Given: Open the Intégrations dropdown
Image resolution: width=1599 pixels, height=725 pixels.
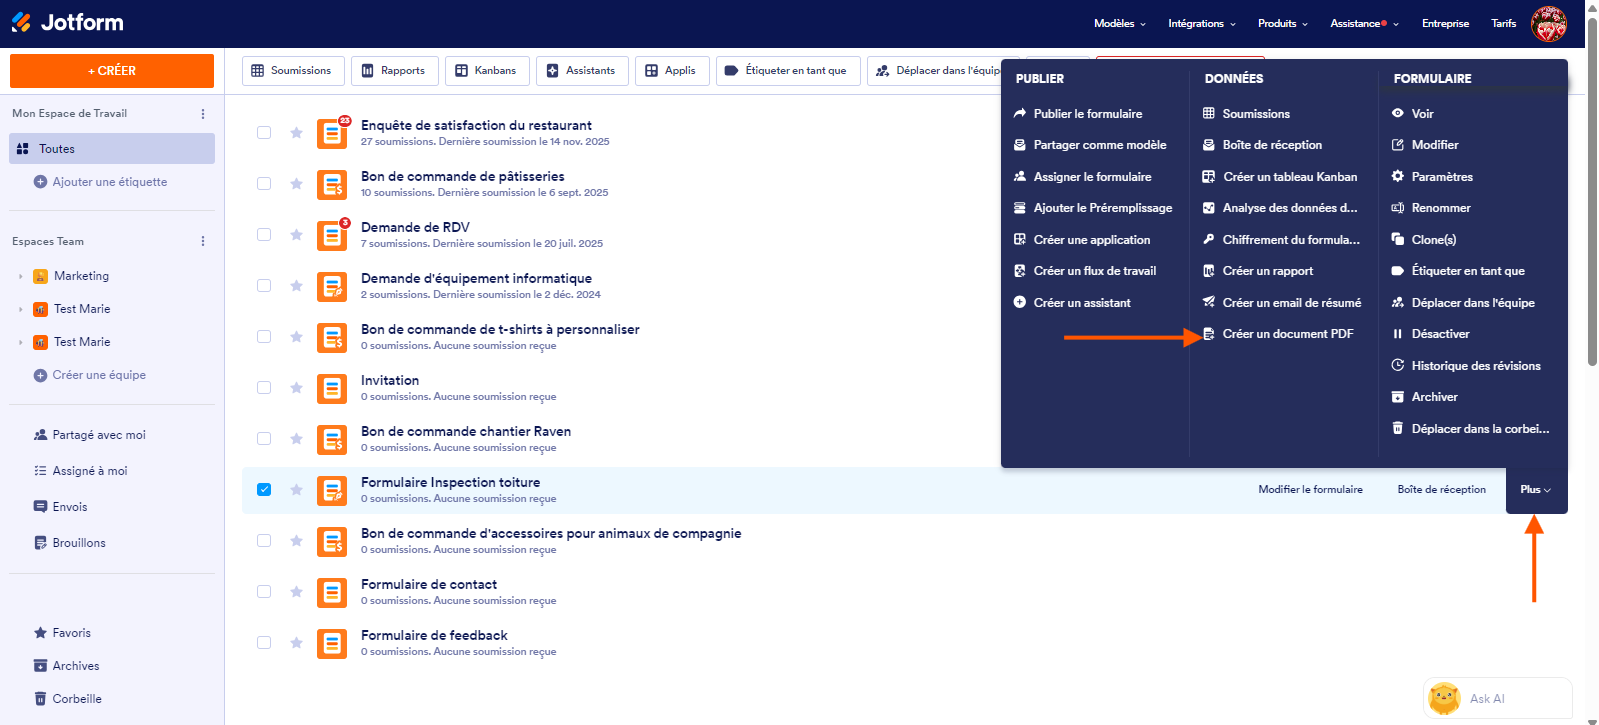Looking at the screenshot, I should tap(1202, 23).
